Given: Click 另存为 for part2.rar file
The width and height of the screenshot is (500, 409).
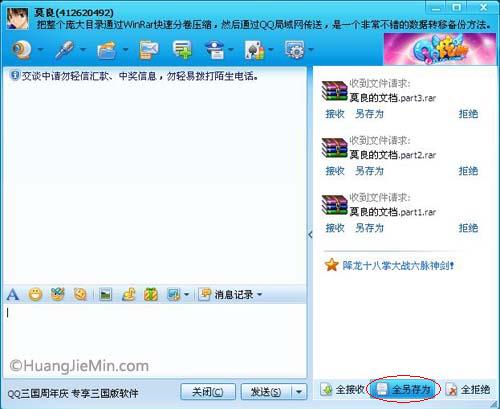Looking at the screenshot, I should click(x=369, y=171).
